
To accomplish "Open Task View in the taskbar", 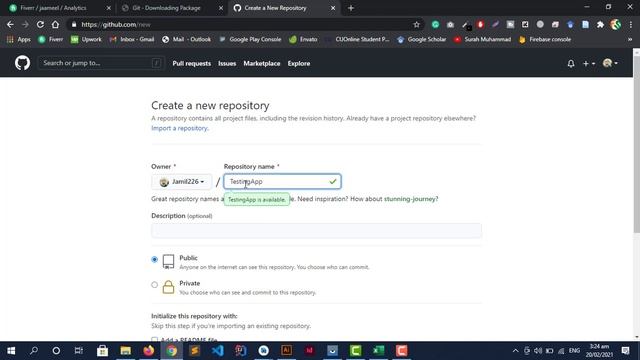I will point(79,351).
